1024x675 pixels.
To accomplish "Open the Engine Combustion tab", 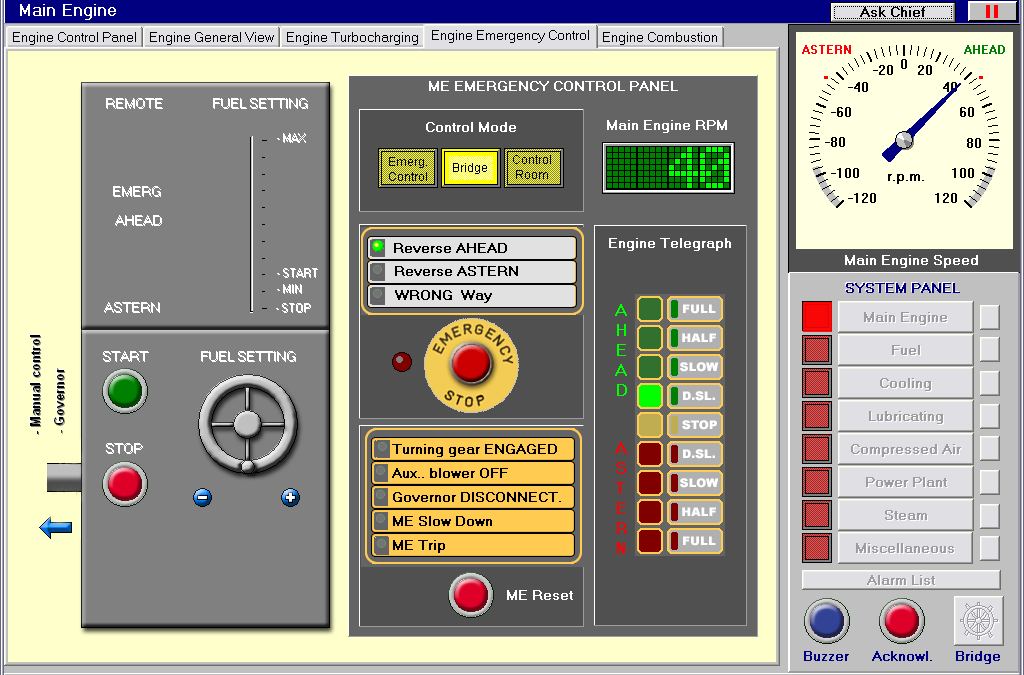I will click(x=660, y=37).
